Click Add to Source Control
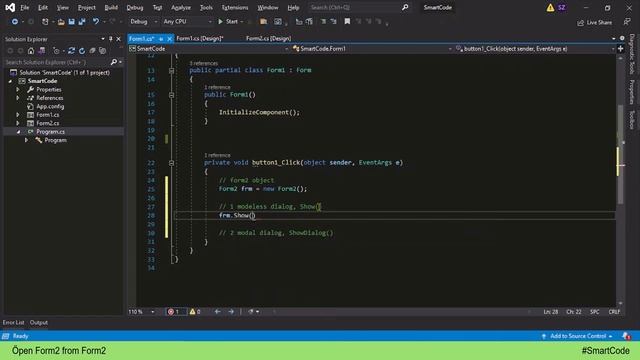Image resolution: width=640 pixels, height=360 pixels. 577,336
